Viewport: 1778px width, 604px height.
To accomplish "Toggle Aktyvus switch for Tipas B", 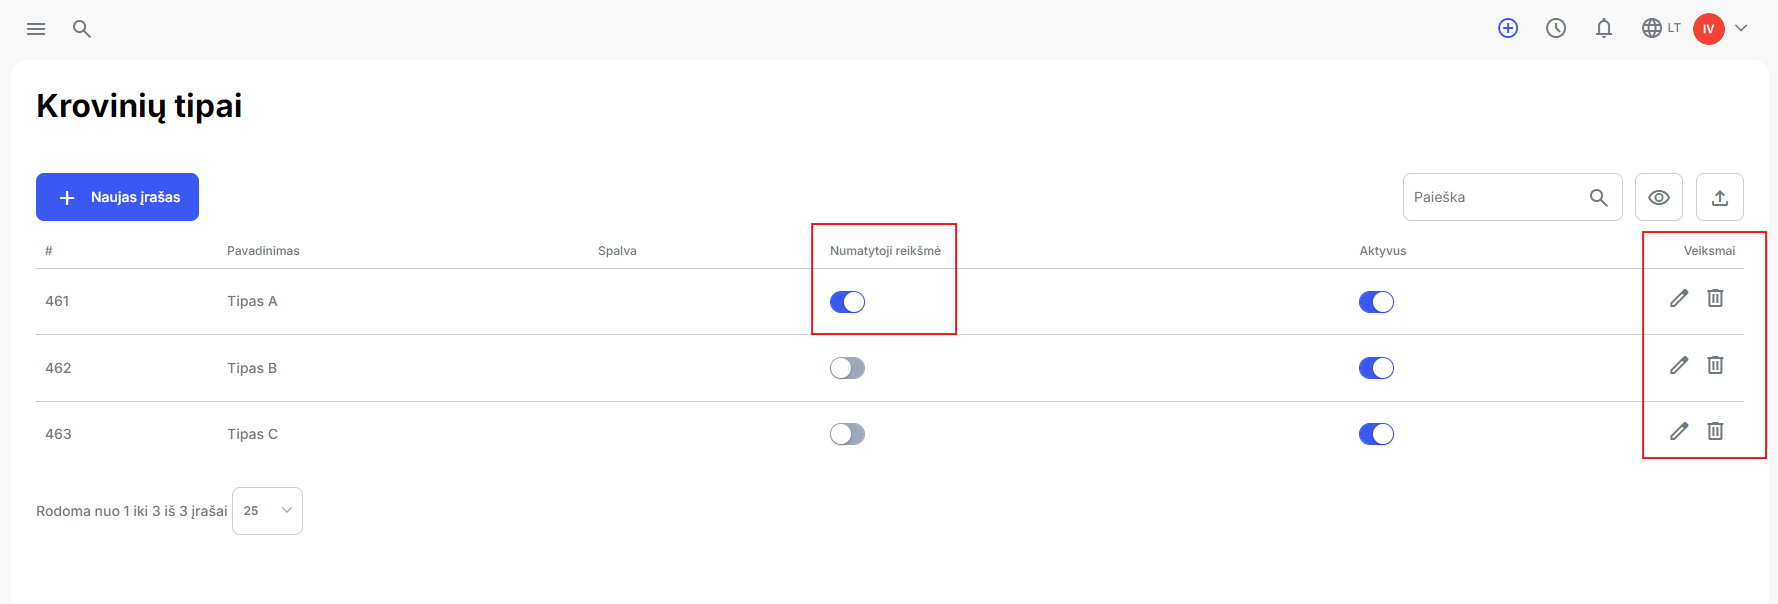I will tap(1376, 368).
